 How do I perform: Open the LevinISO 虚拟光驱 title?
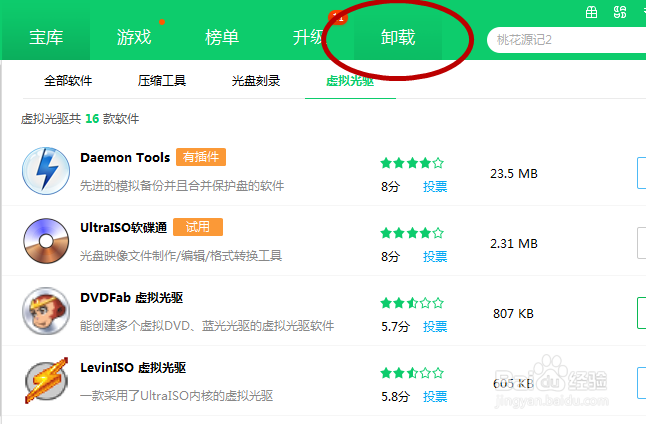(x=133, y=368)
